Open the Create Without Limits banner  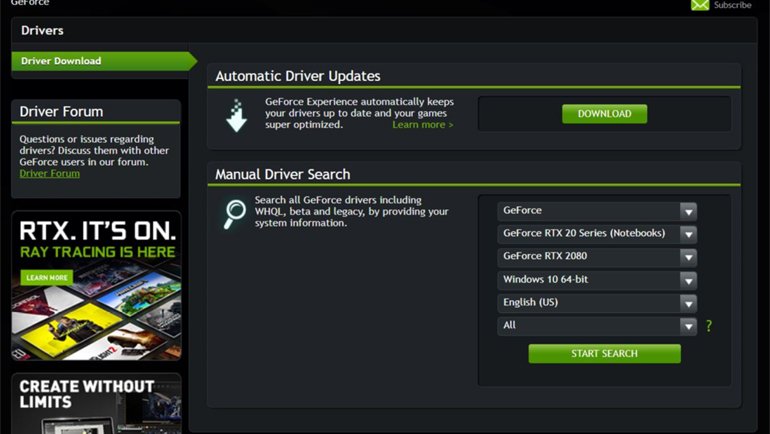point(96,403)
